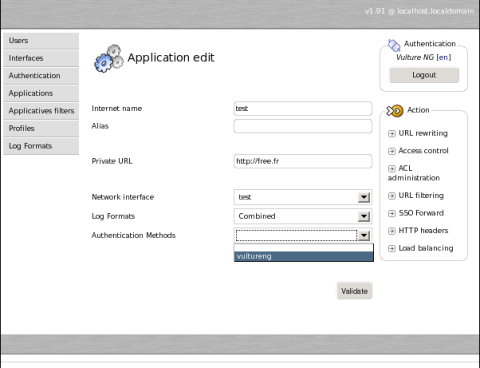Click the icon beside SSO Forward
Viewport: 480px width, 368px height.
coord(392,213)
